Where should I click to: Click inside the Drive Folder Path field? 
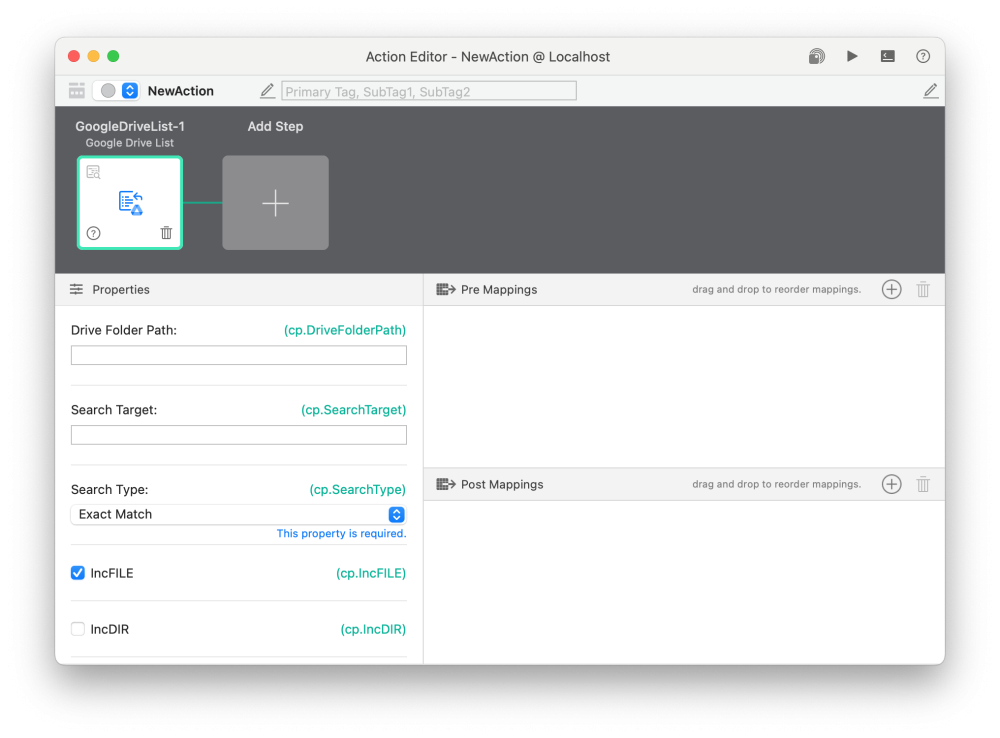coord(238,355)
